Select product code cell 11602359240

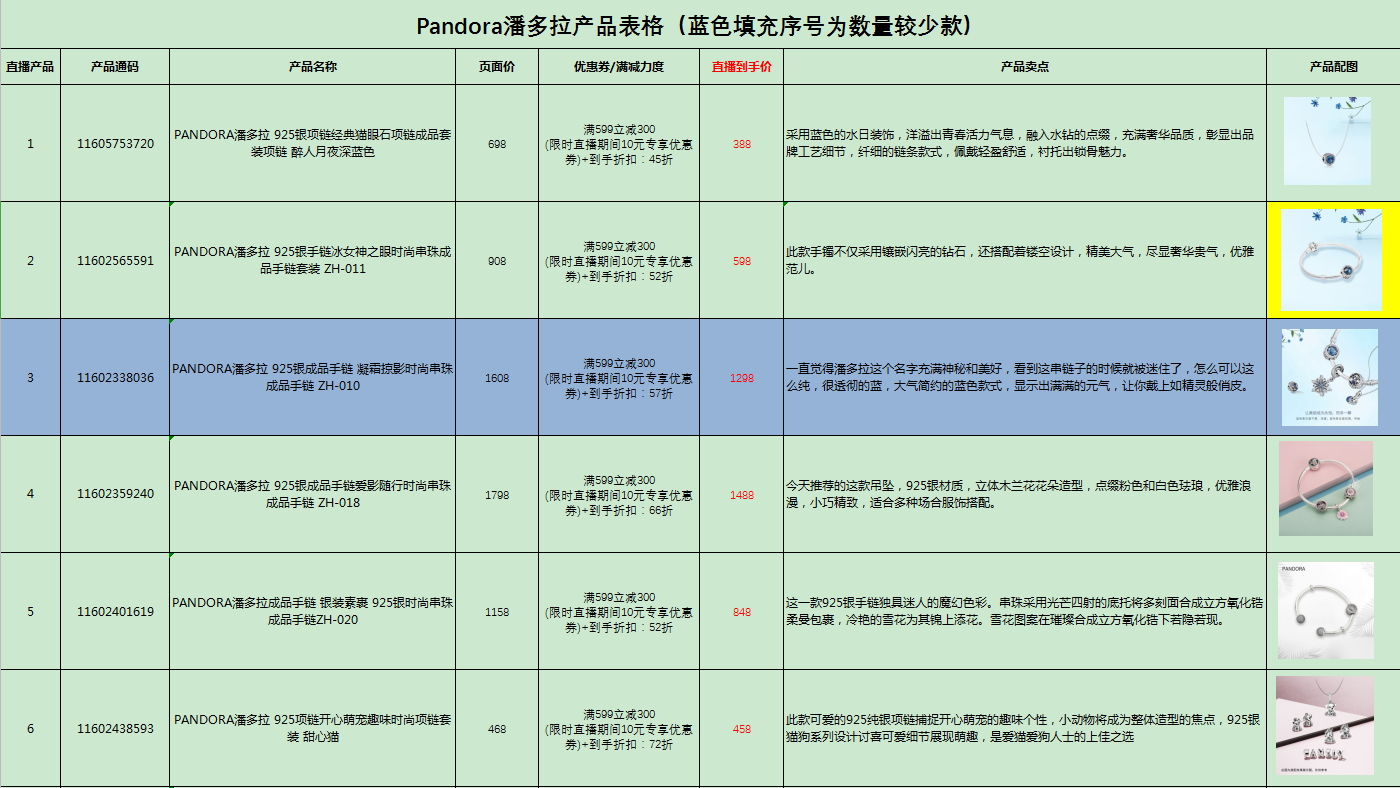click(115, 494)
